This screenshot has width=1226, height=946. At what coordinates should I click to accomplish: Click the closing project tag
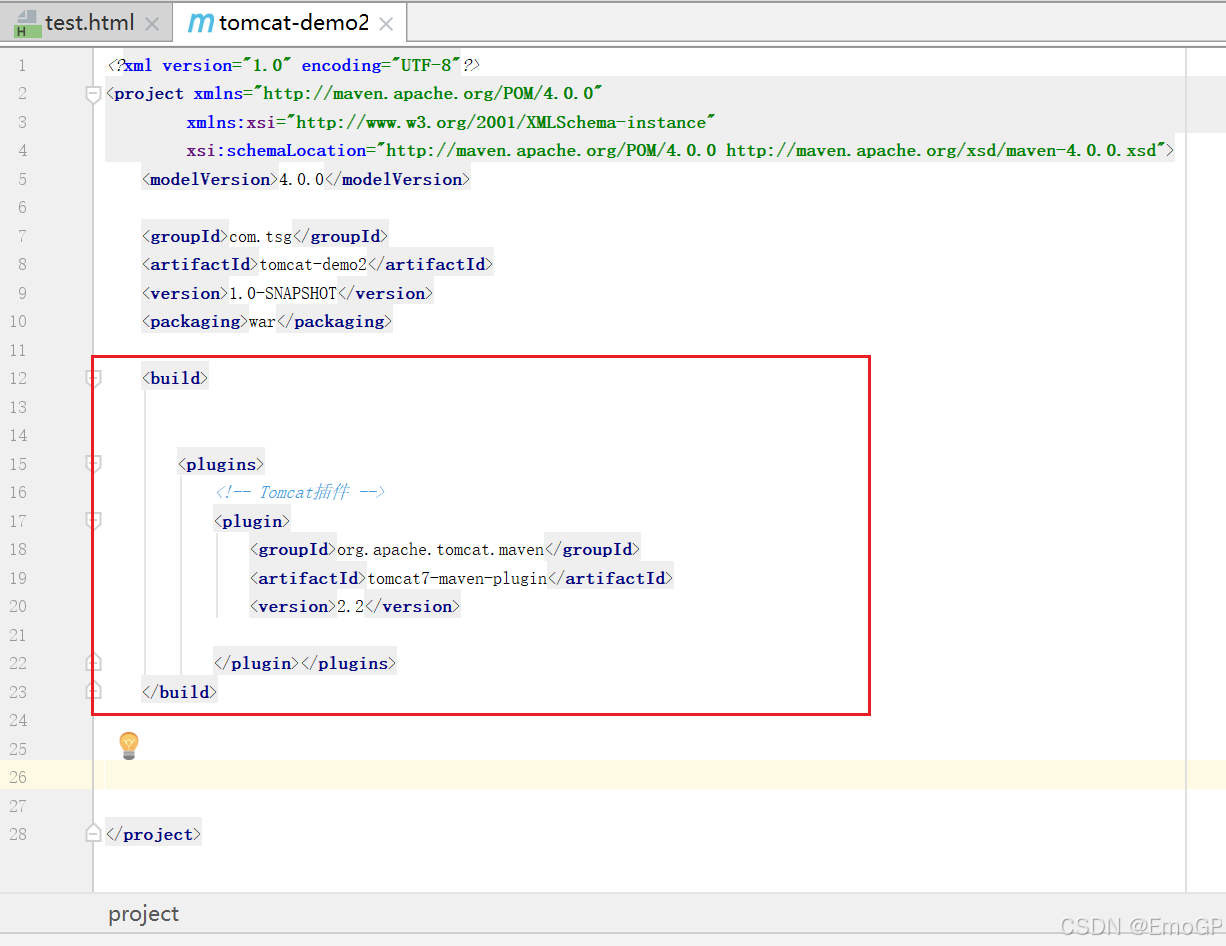[x=153, y=834]
